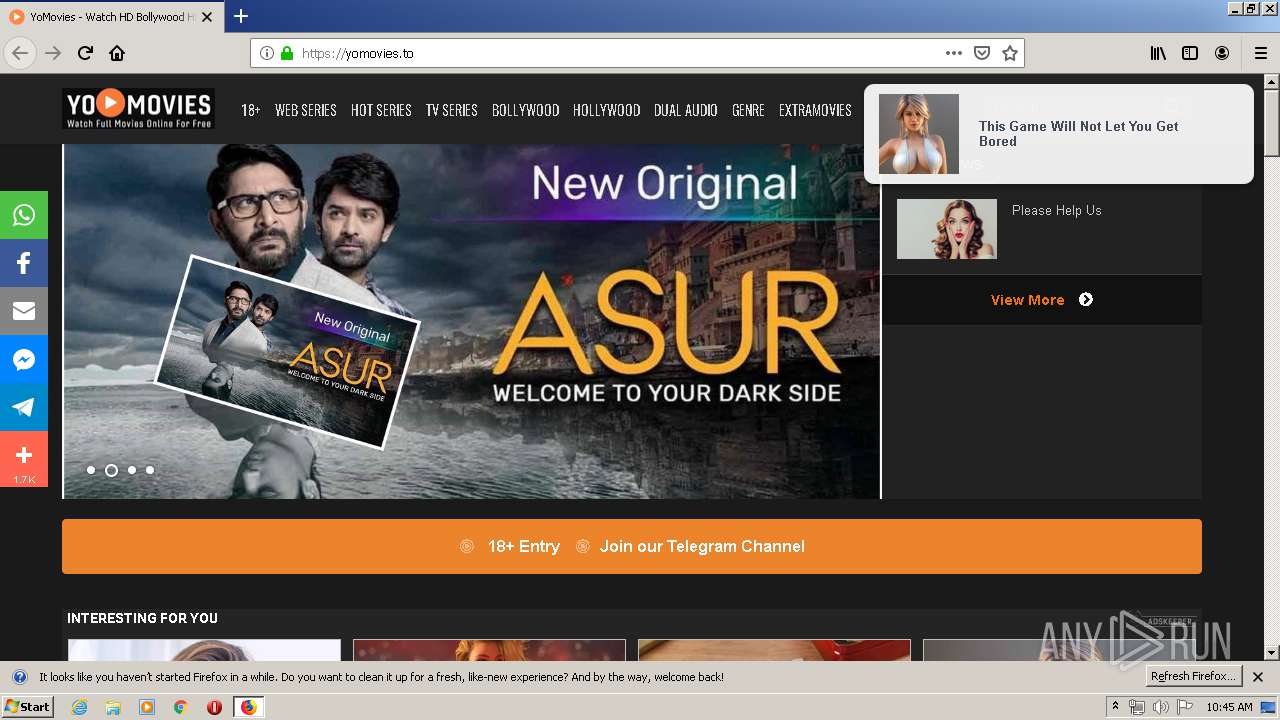Click the browser Back arrow button
The width and height of the screenshot is (1280, 720).
coord(20,53)
